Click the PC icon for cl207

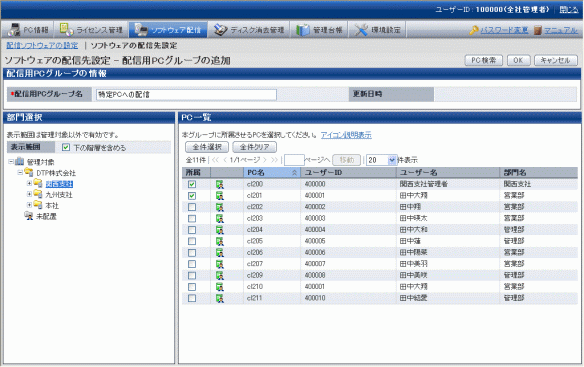(220, 264)
